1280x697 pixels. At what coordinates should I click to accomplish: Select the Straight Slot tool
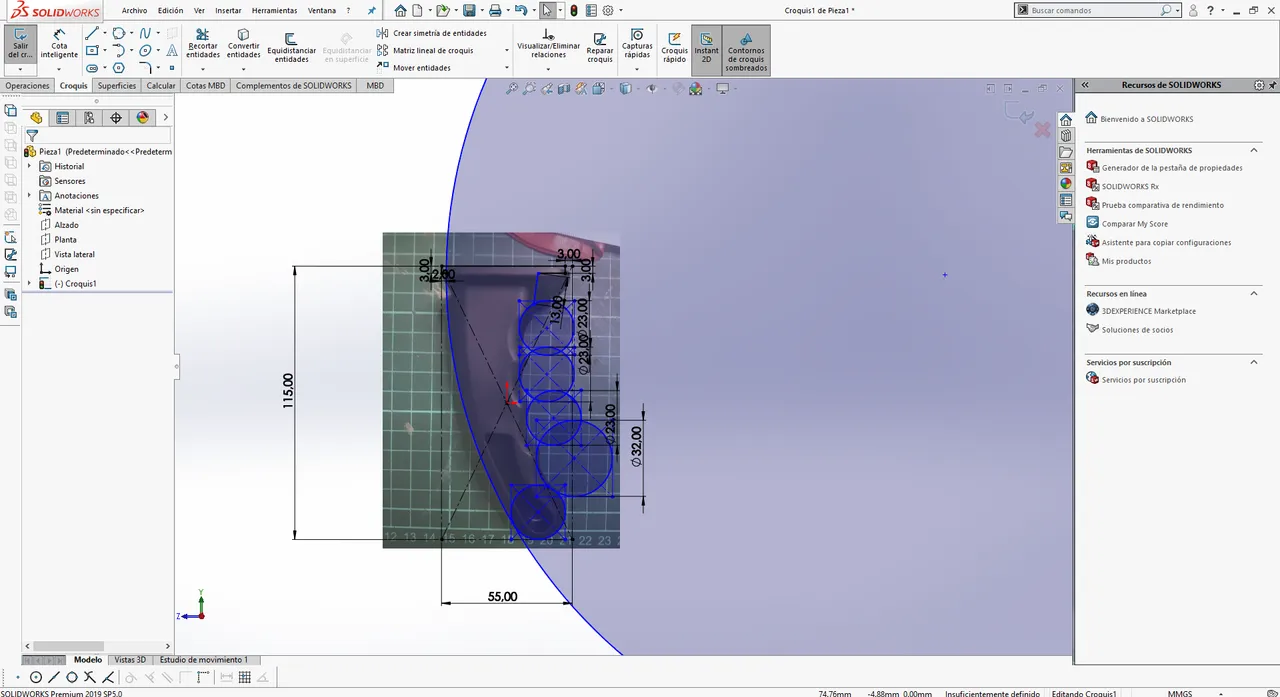[x=92, y=68]
